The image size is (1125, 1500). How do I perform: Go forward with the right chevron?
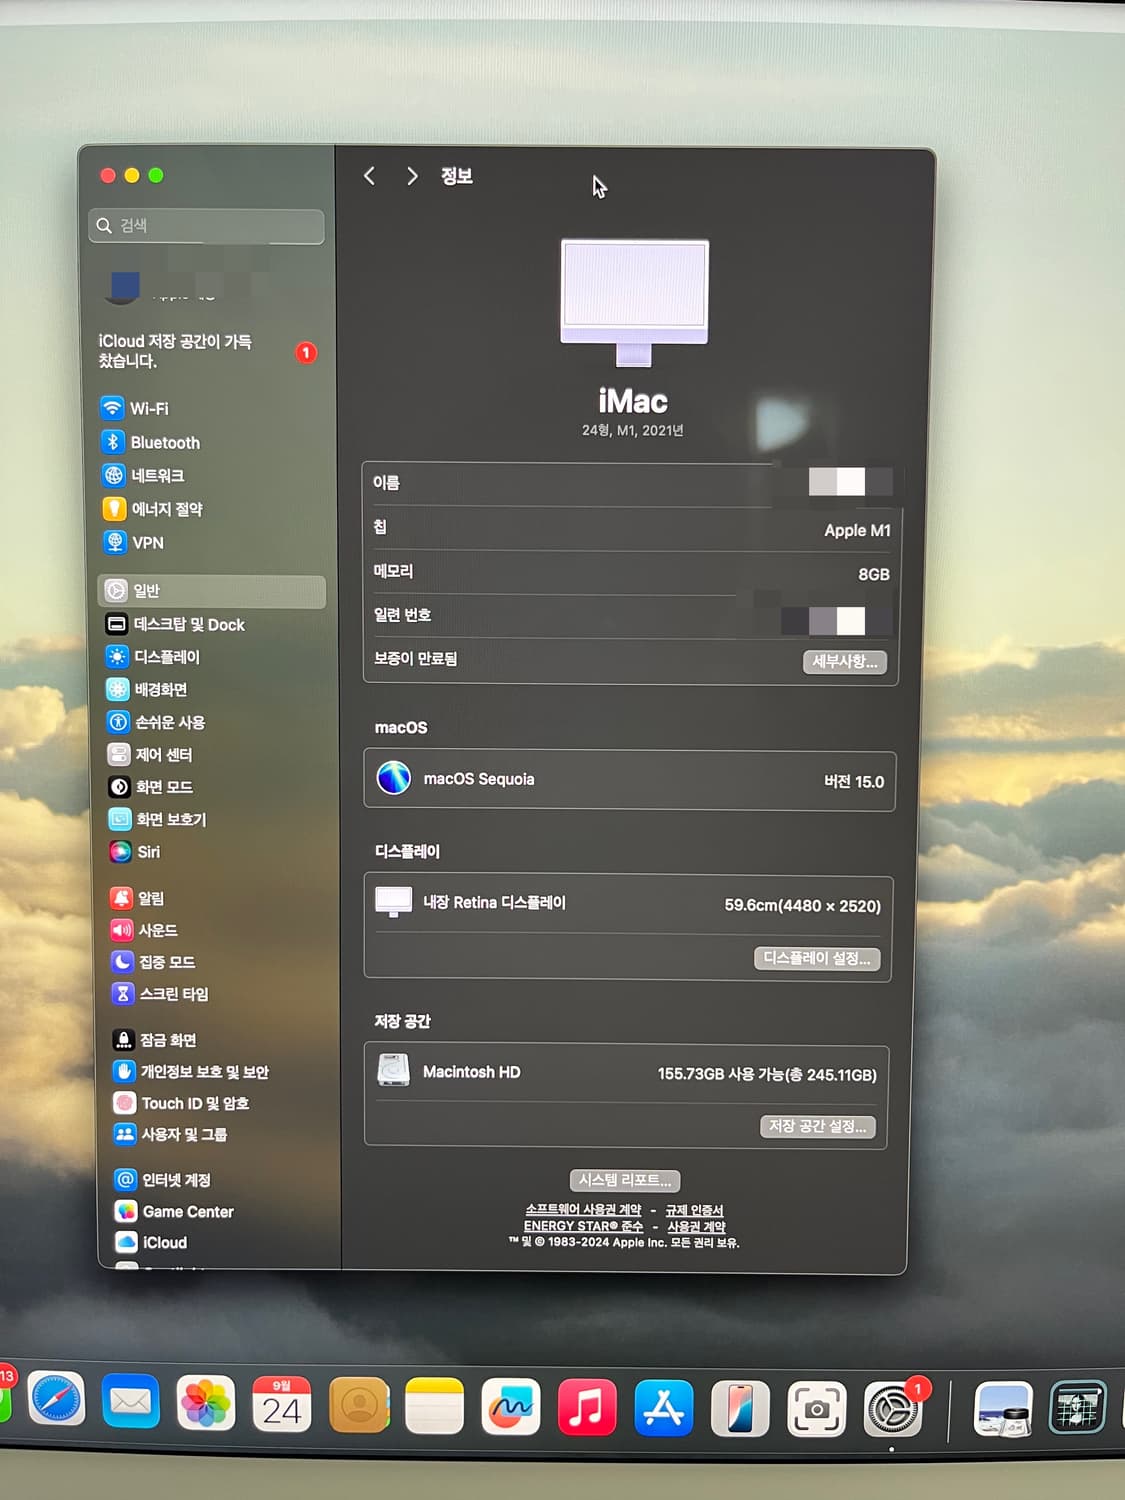coord(412,176)
